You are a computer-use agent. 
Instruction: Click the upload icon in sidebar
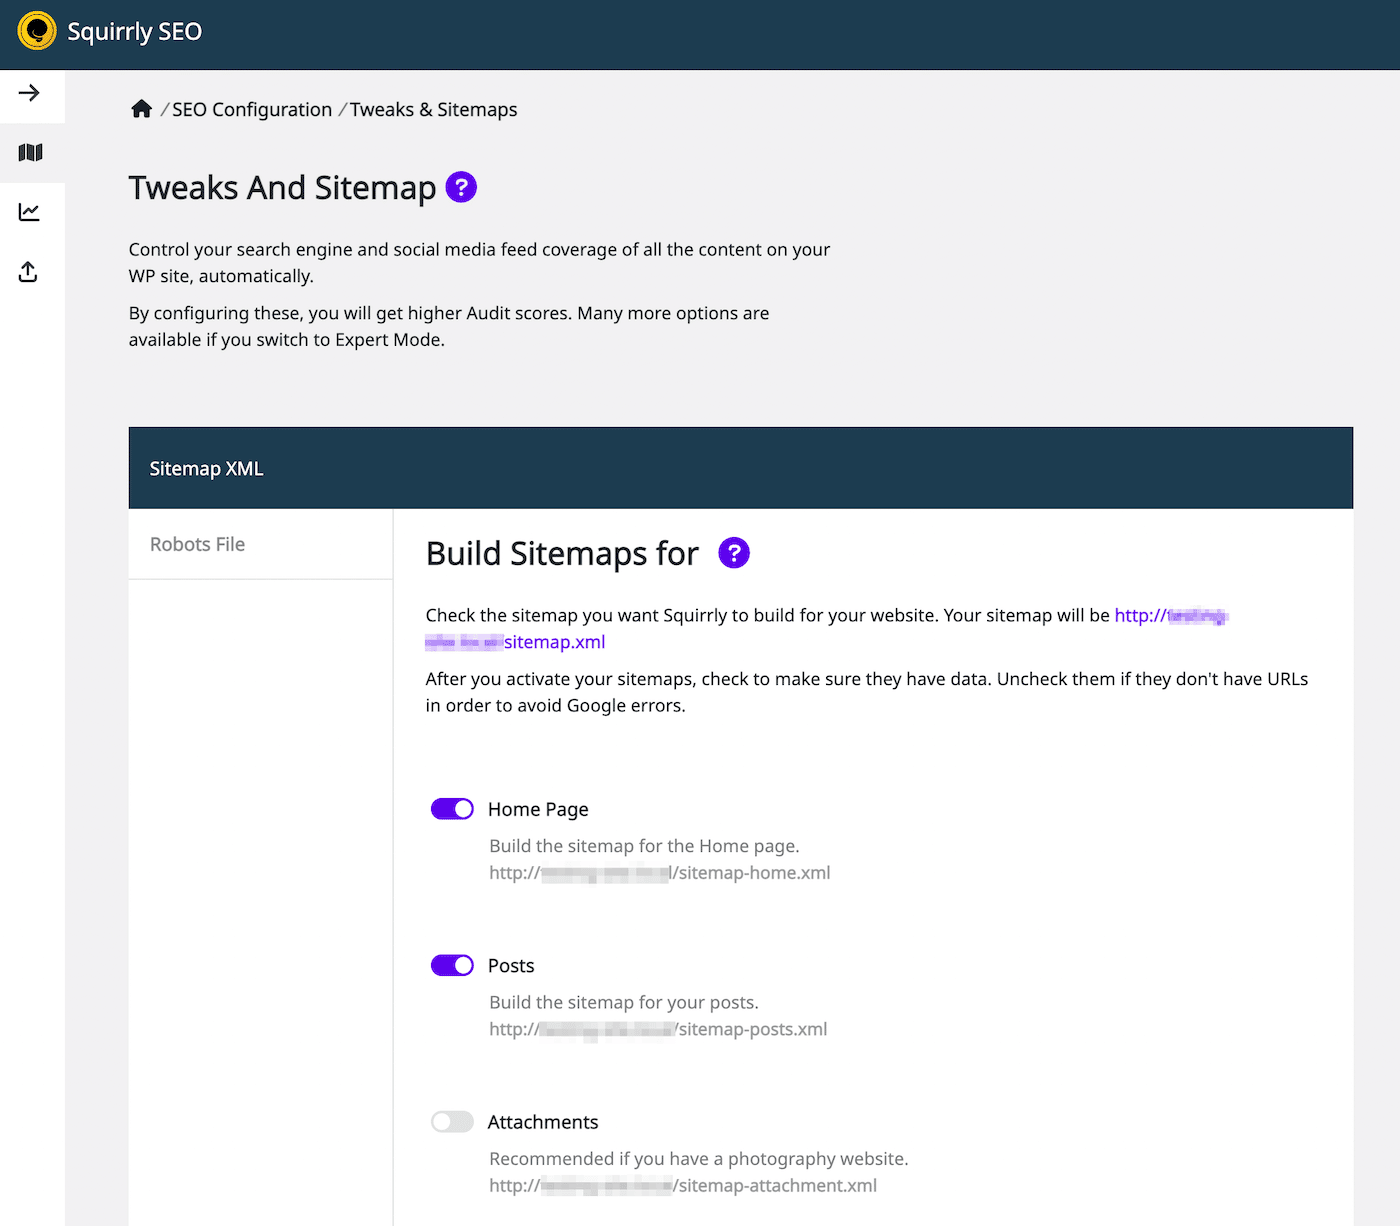pyautogui.click(x=28, y=271)
